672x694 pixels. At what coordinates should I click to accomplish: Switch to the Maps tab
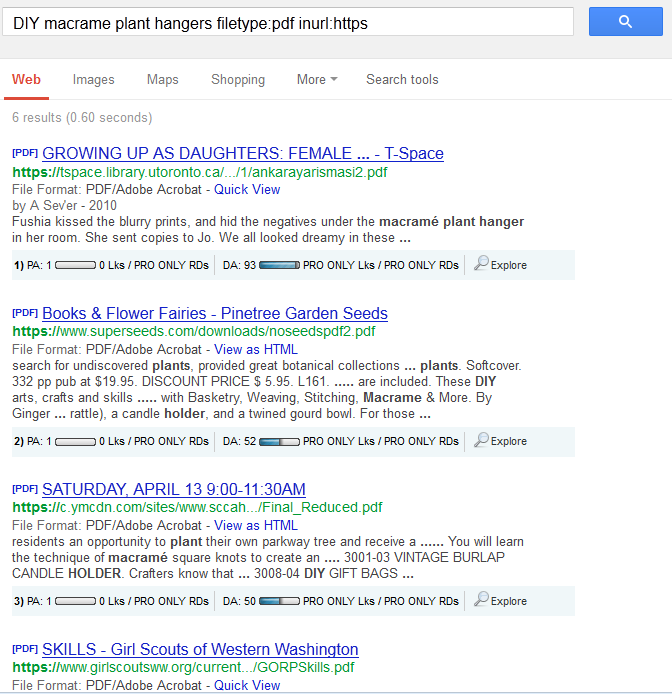pyautogui.click(x=162, y=80)
